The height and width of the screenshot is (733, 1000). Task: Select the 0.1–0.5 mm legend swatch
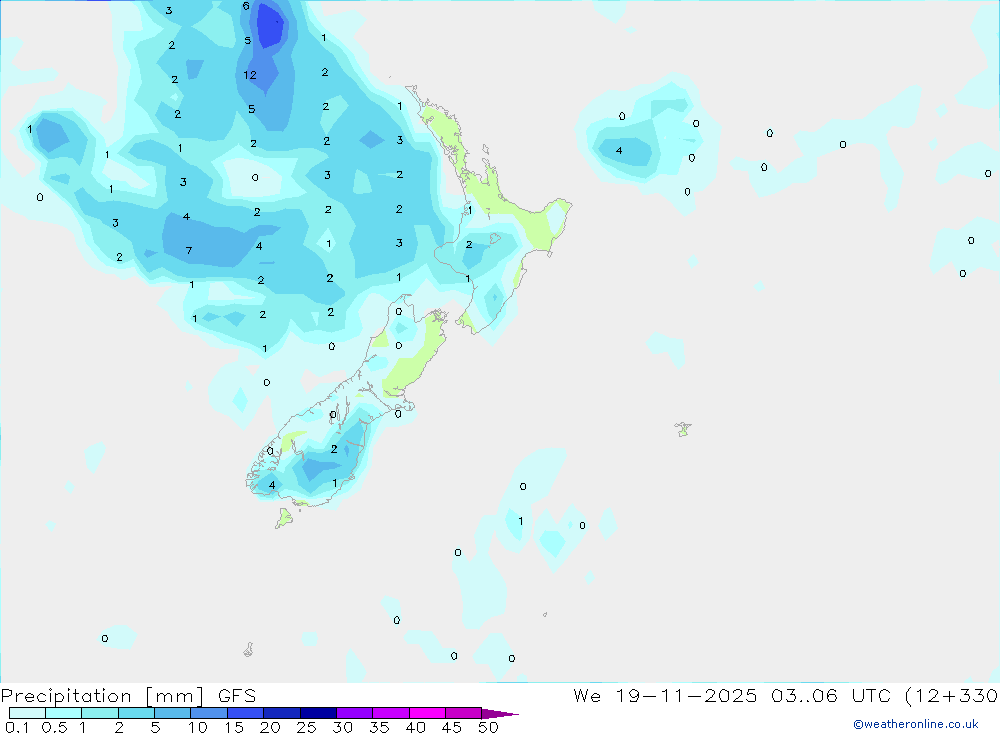pos(27,713)
